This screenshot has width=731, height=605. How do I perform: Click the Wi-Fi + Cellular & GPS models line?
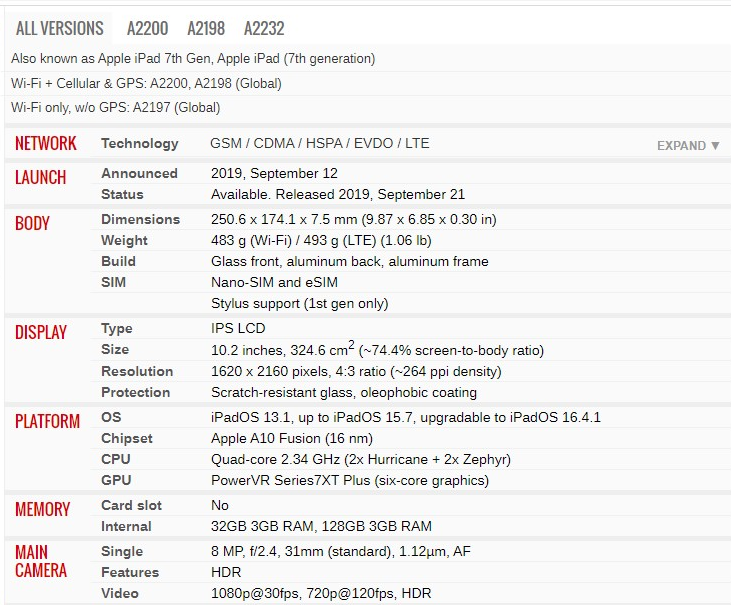(x=146, y=84)
